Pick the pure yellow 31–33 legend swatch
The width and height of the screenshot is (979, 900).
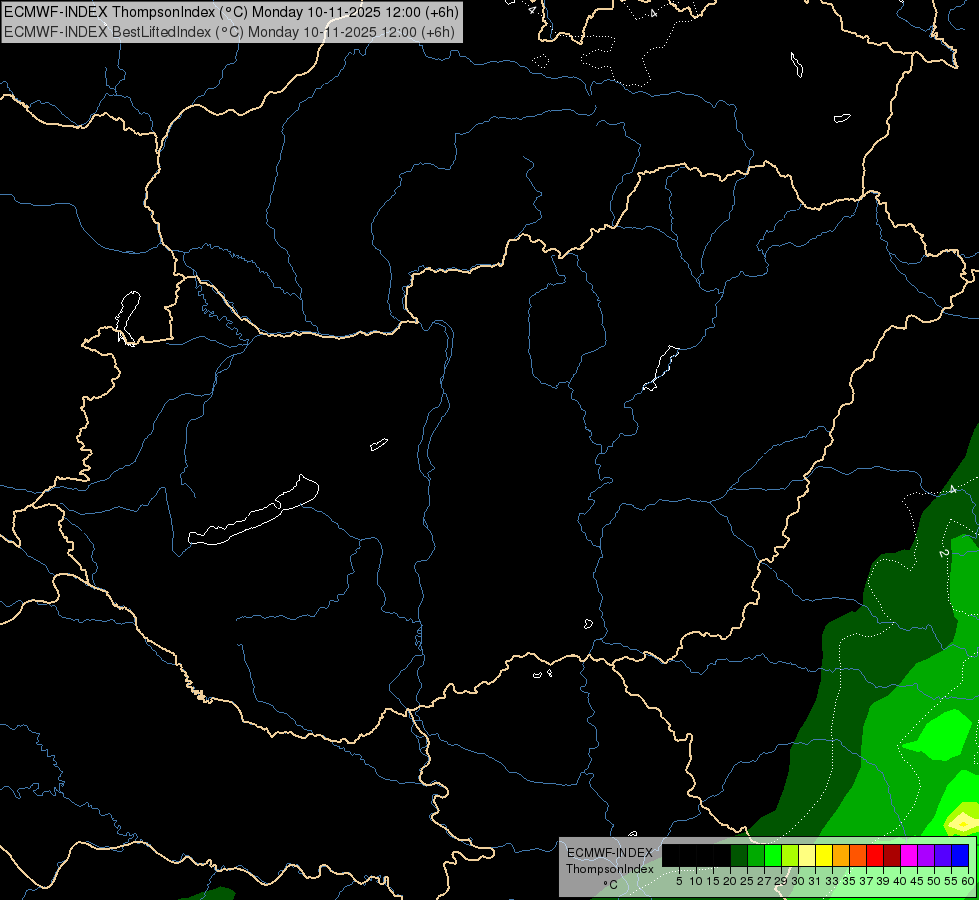point(824,855)
